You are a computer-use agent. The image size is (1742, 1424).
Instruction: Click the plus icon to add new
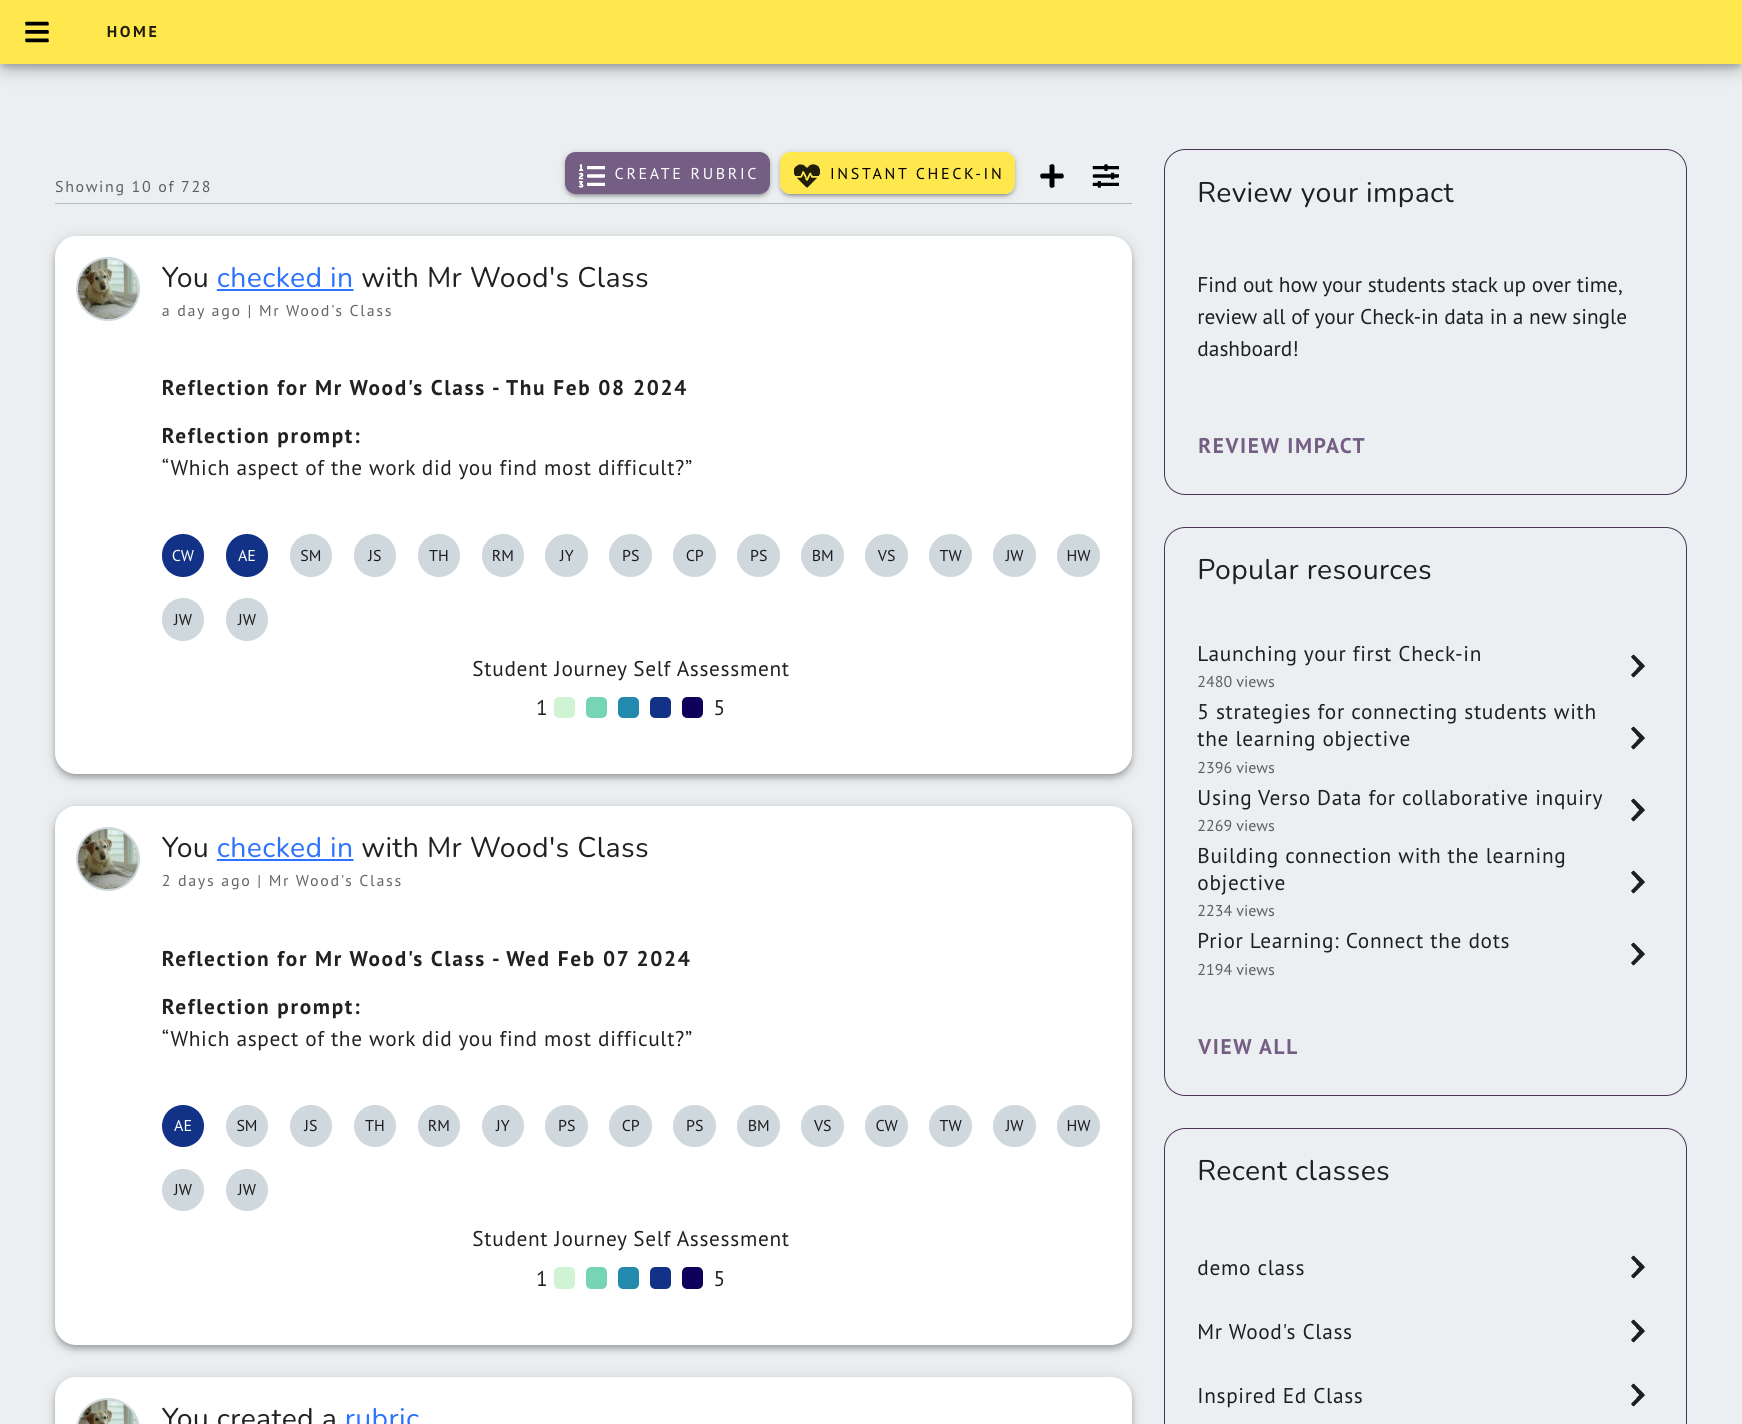click(x=1052, y=176)
